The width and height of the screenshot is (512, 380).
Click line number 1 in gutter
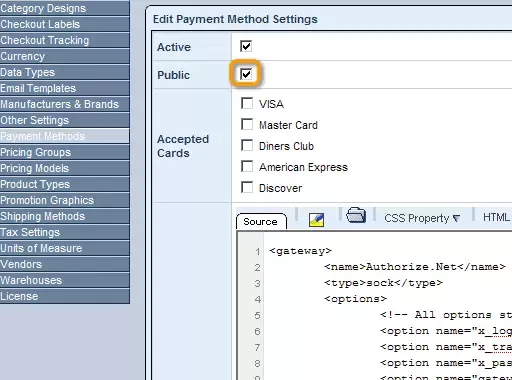258,252
